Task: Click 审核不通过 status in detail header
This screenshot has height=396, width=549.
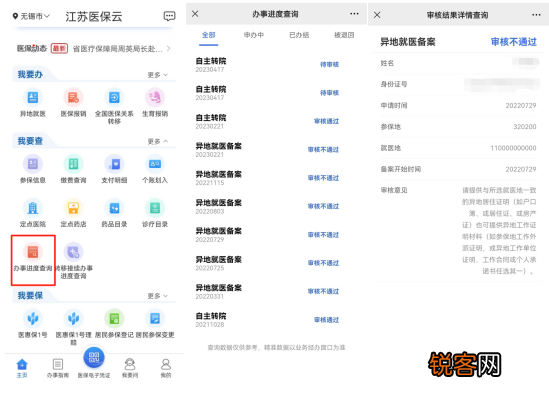Action: pos(514,42)
